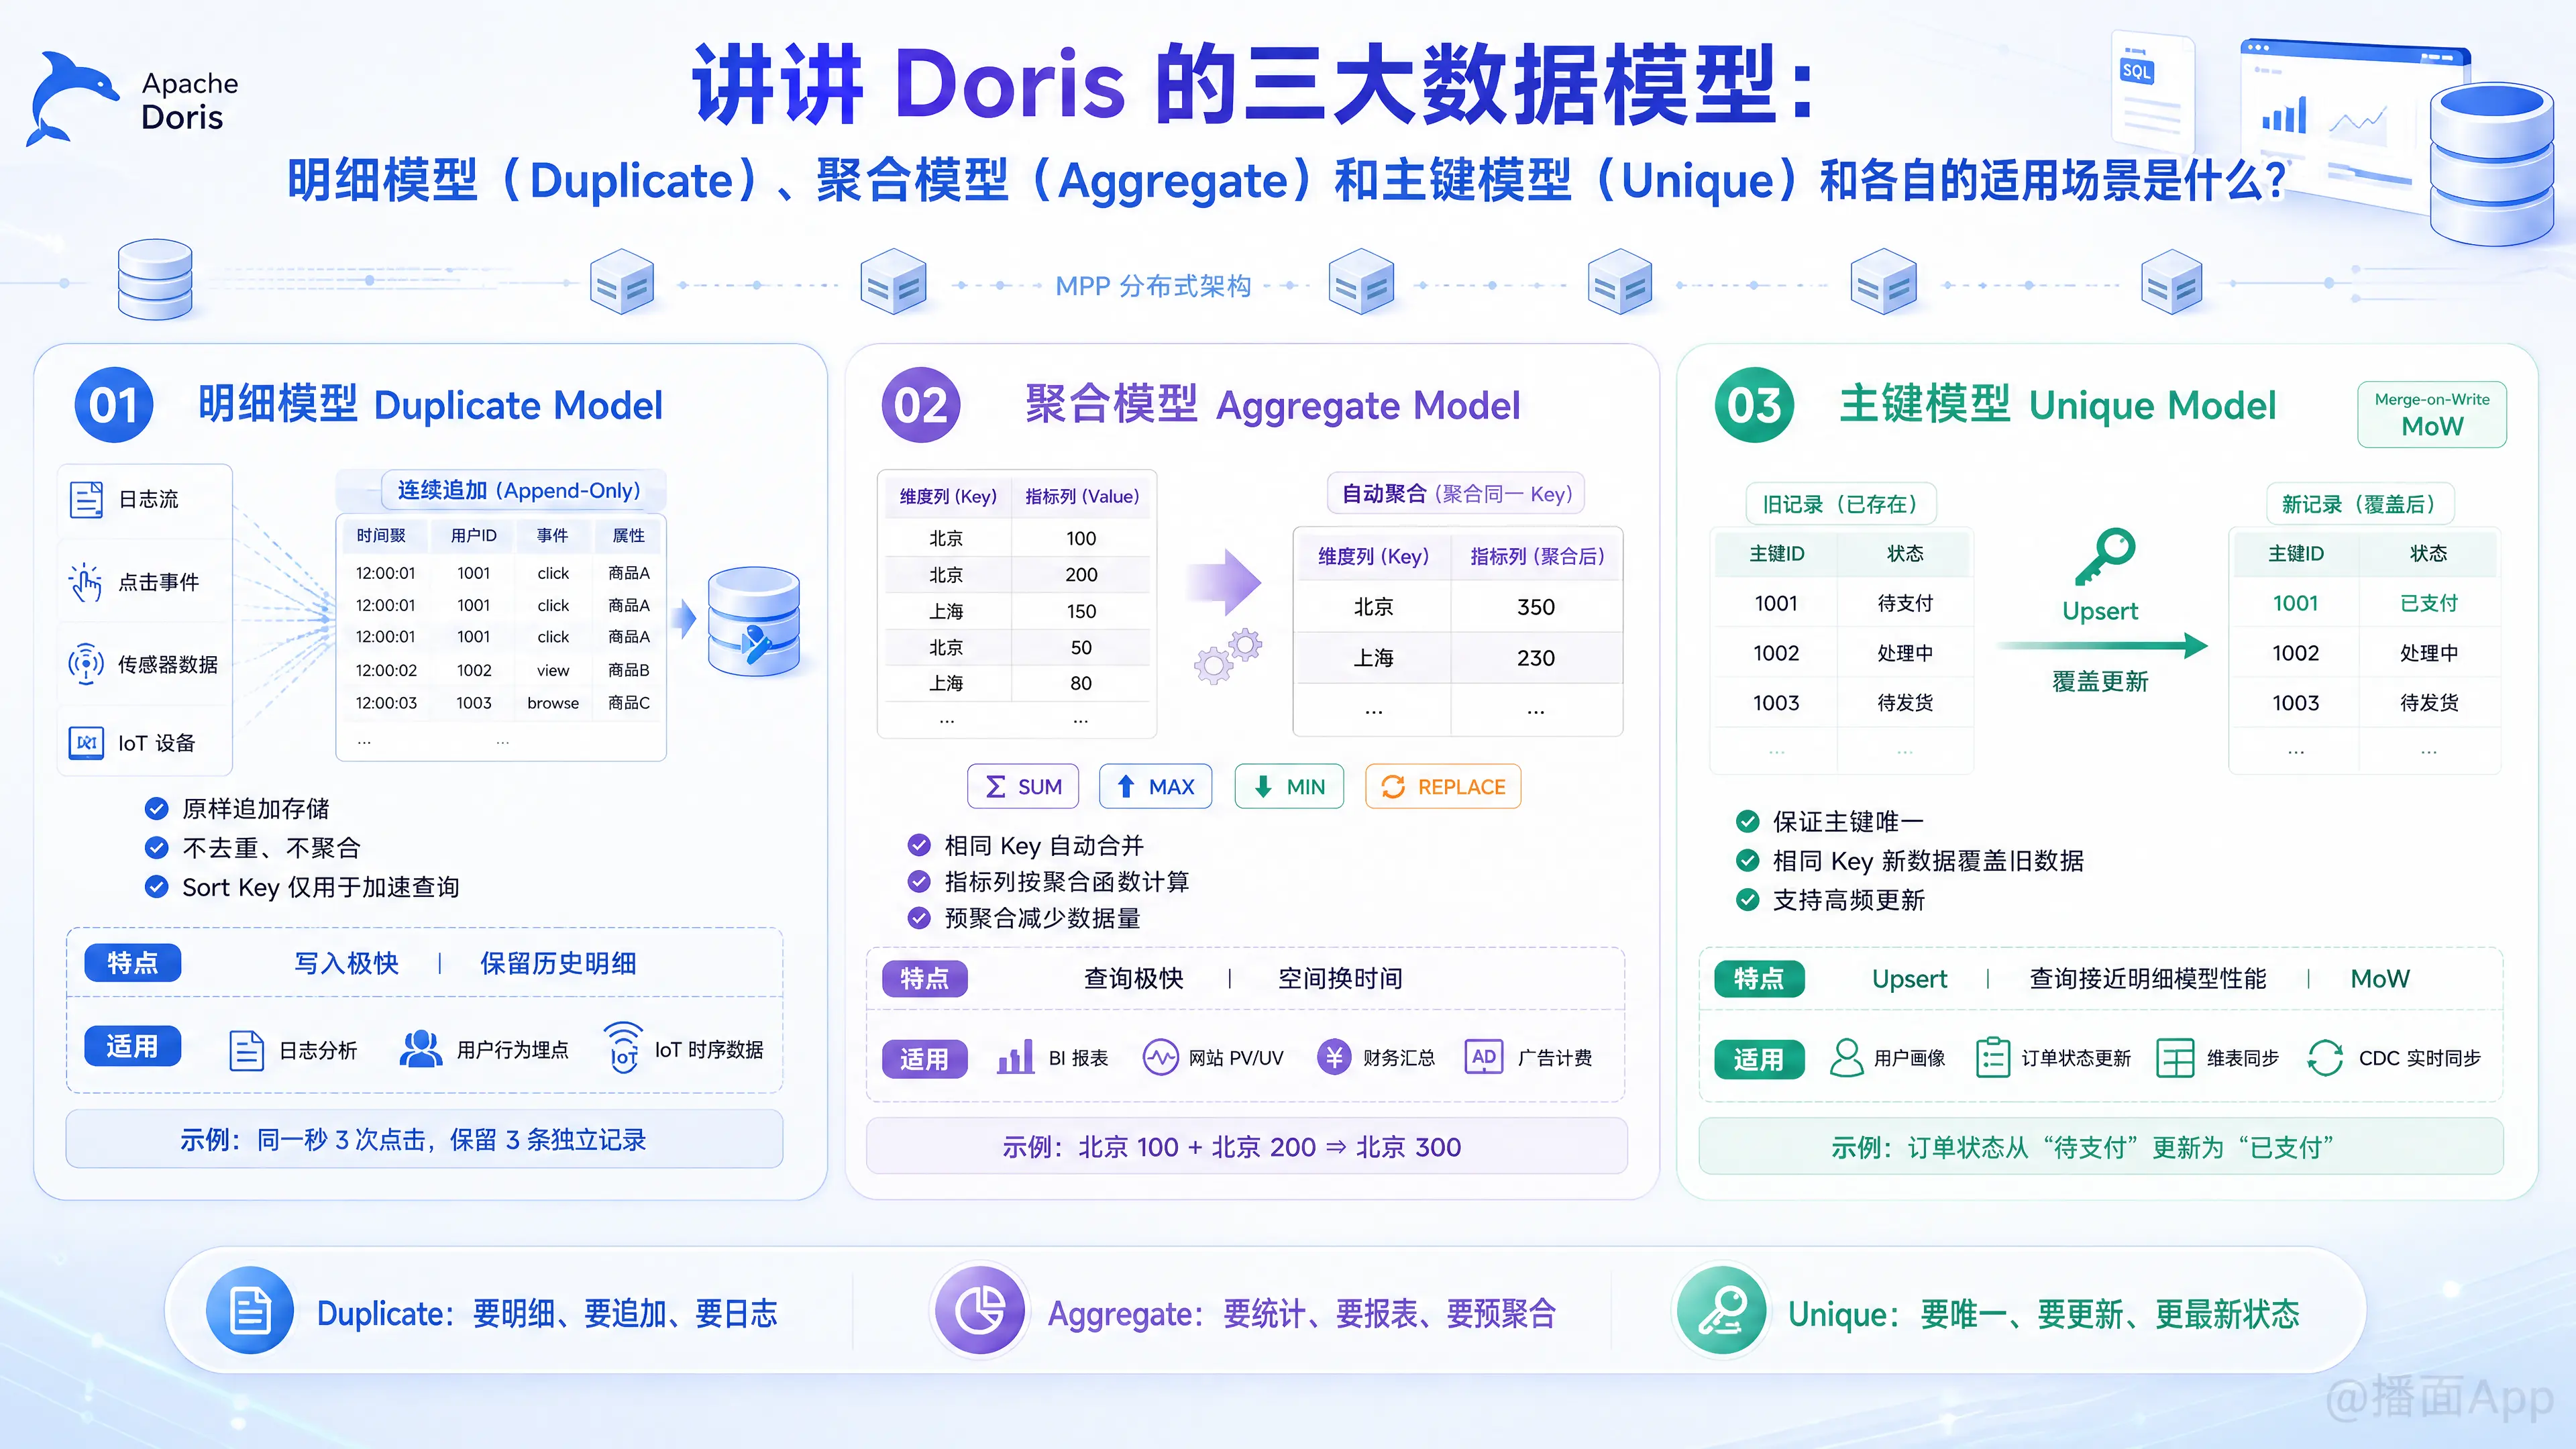The image size is (2576, 1449).
Task: Click the purple Aggregate pie chart icon
Action: 980,1311
